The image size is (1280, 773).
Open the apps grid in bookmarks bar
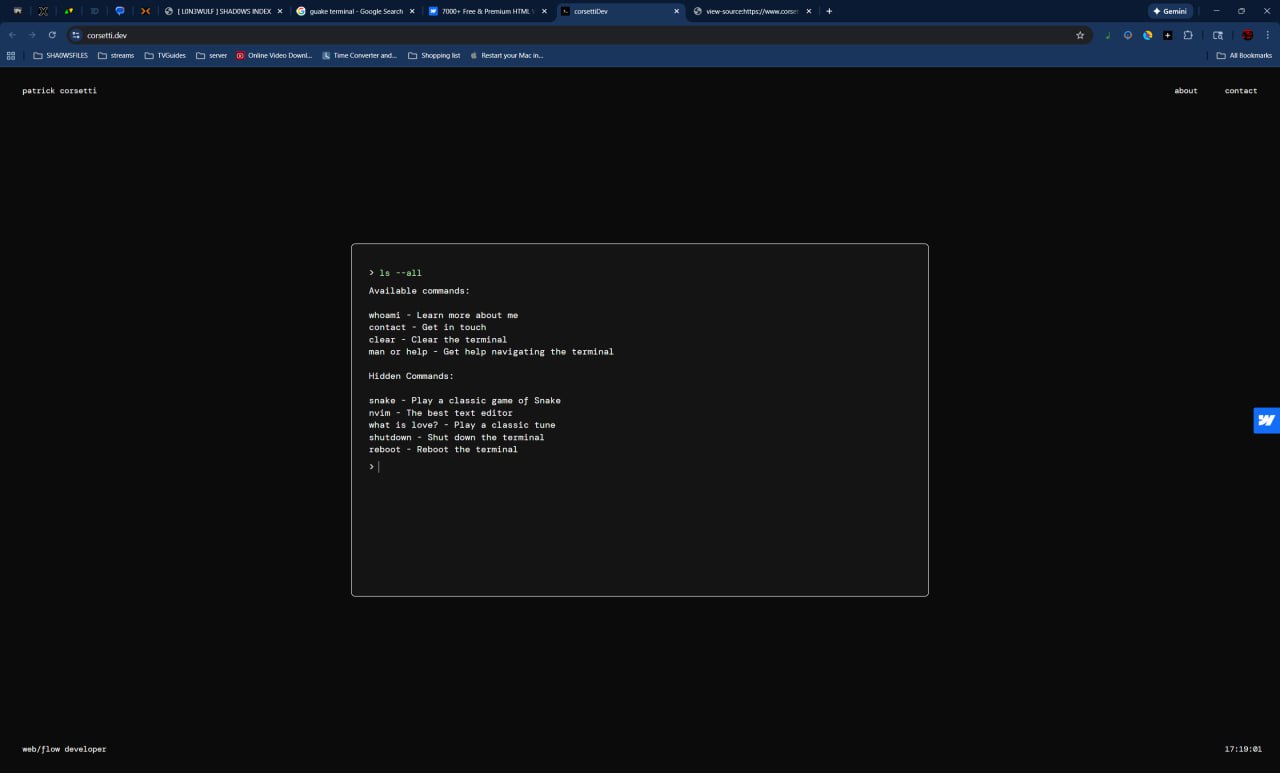tap(11, 56)
